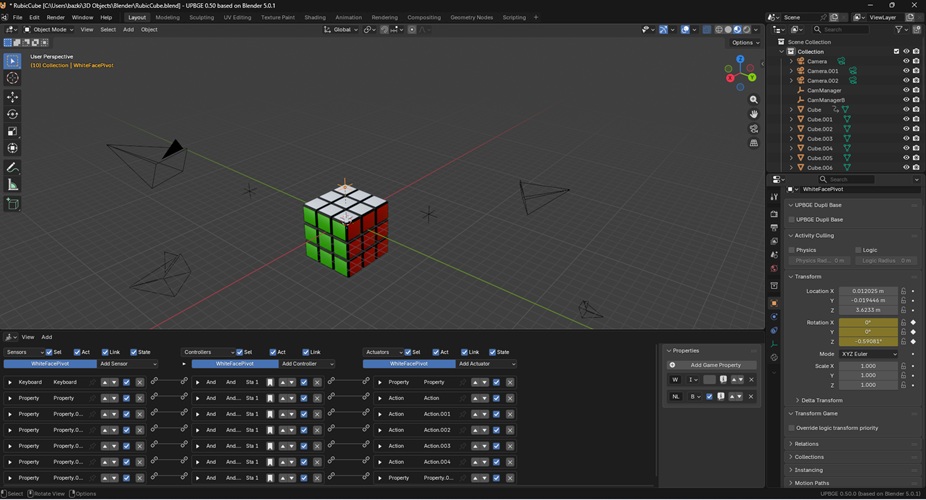
Task: Switch to wireframe viewport shading
Action: click(x=719, y=30)
